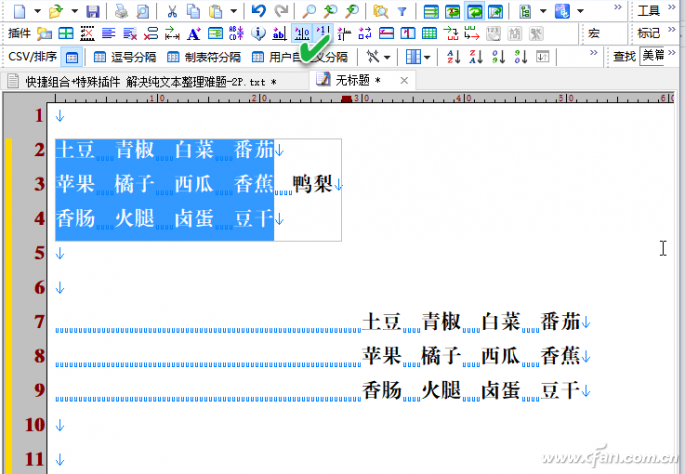Image resolution: width=685 pixels, height=474 pixels.
Task: Click the 查找 find box with 美篇
Action: [x=651, y=56]
